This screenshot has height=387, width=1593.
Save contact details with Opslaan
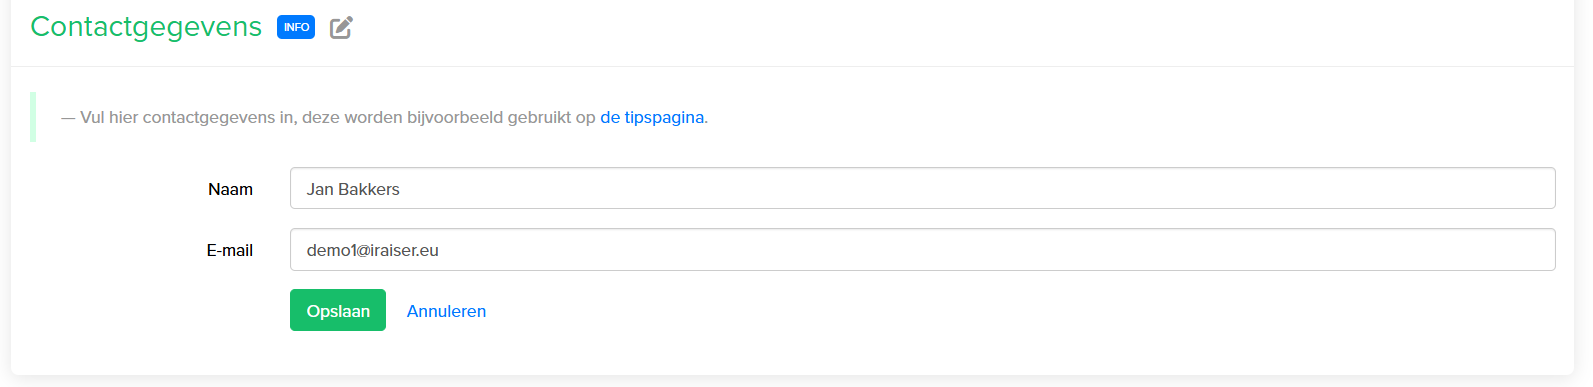tap(338, 310)
